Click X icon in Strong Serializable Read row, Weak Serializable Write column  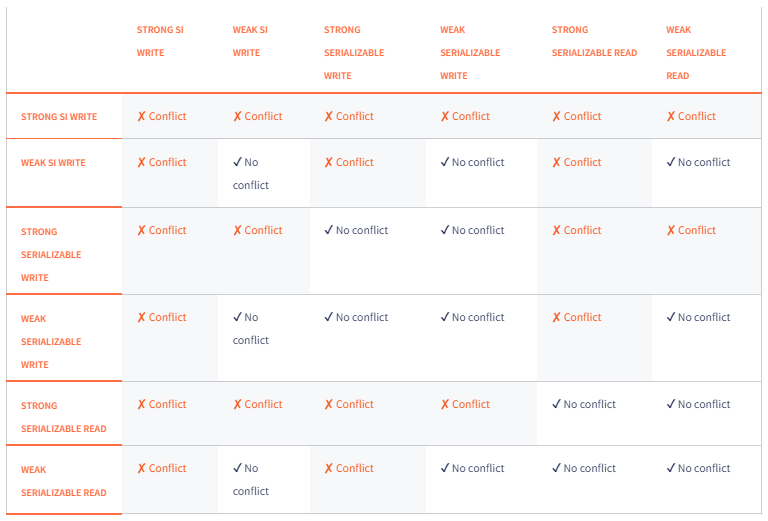(x=445, y=405)
